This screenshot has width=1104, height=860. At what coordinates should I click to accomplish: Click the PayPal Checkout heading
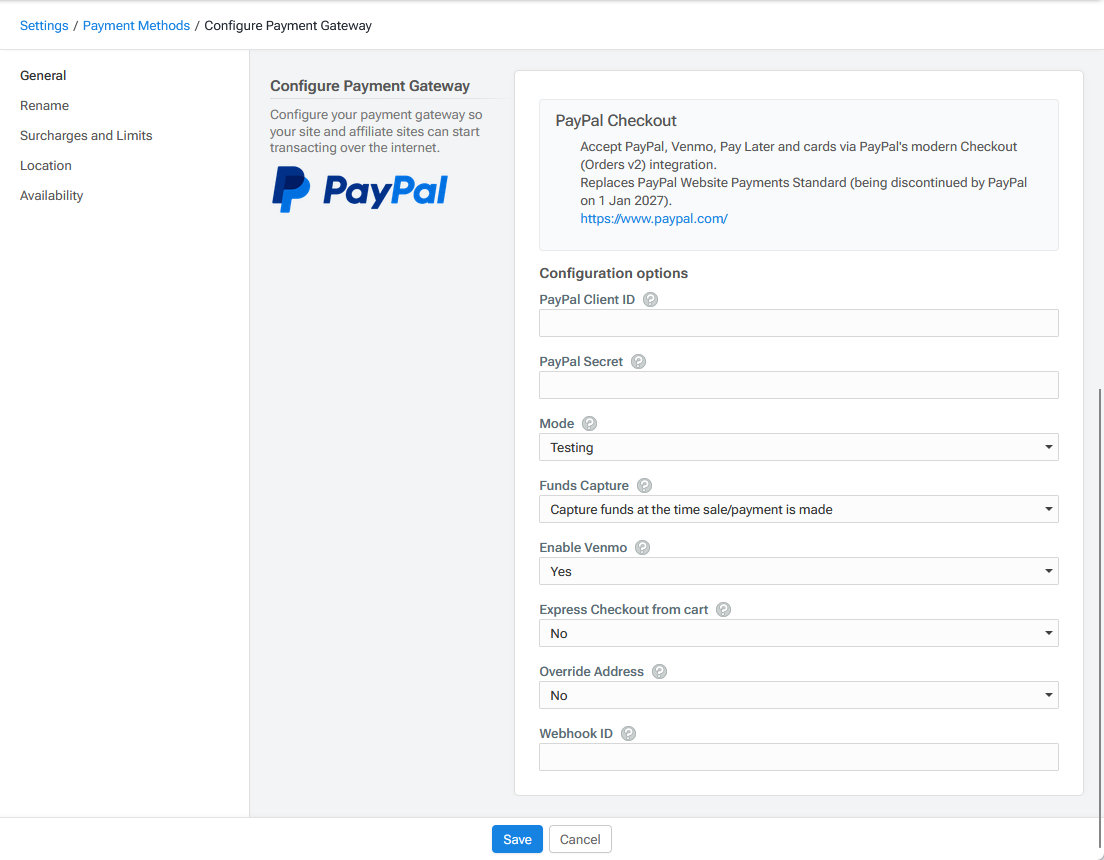(615, 120)
